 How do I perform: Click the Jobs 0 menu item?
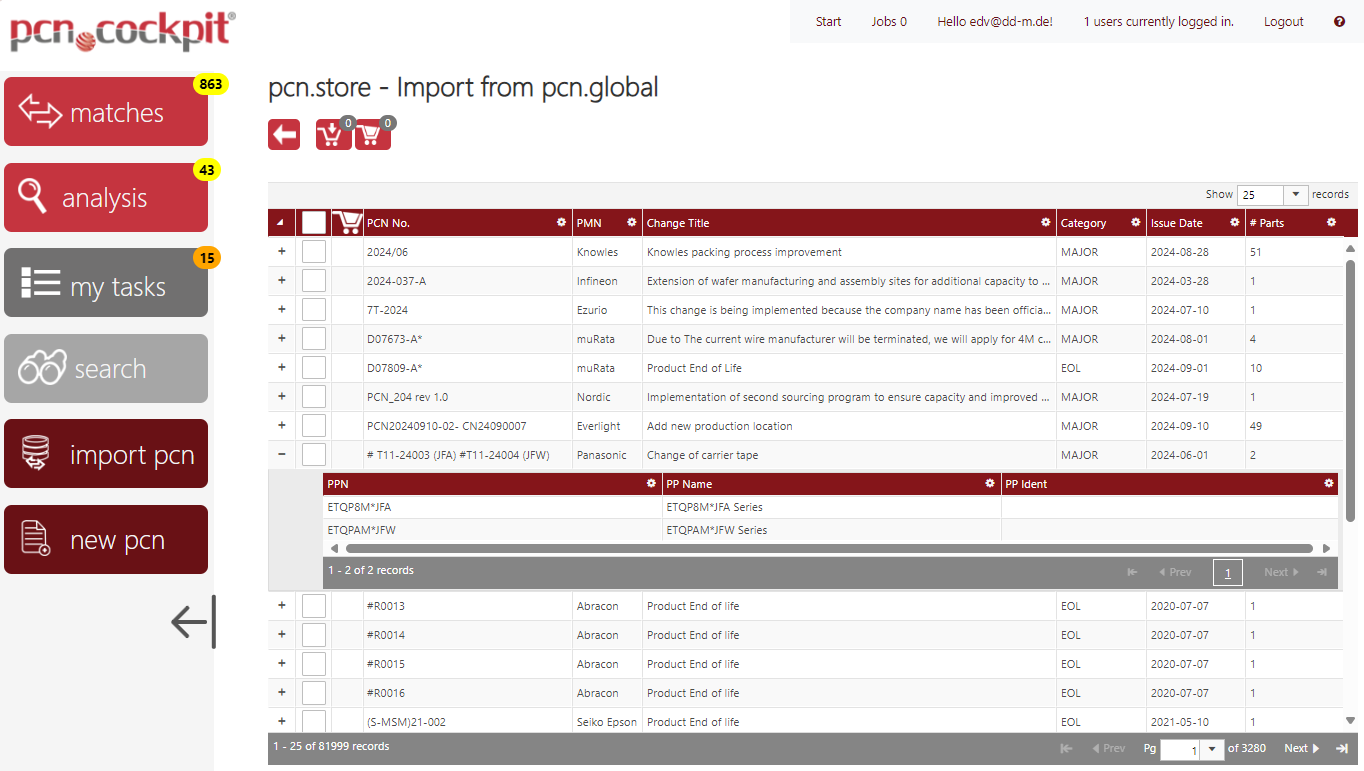point(888,20)
